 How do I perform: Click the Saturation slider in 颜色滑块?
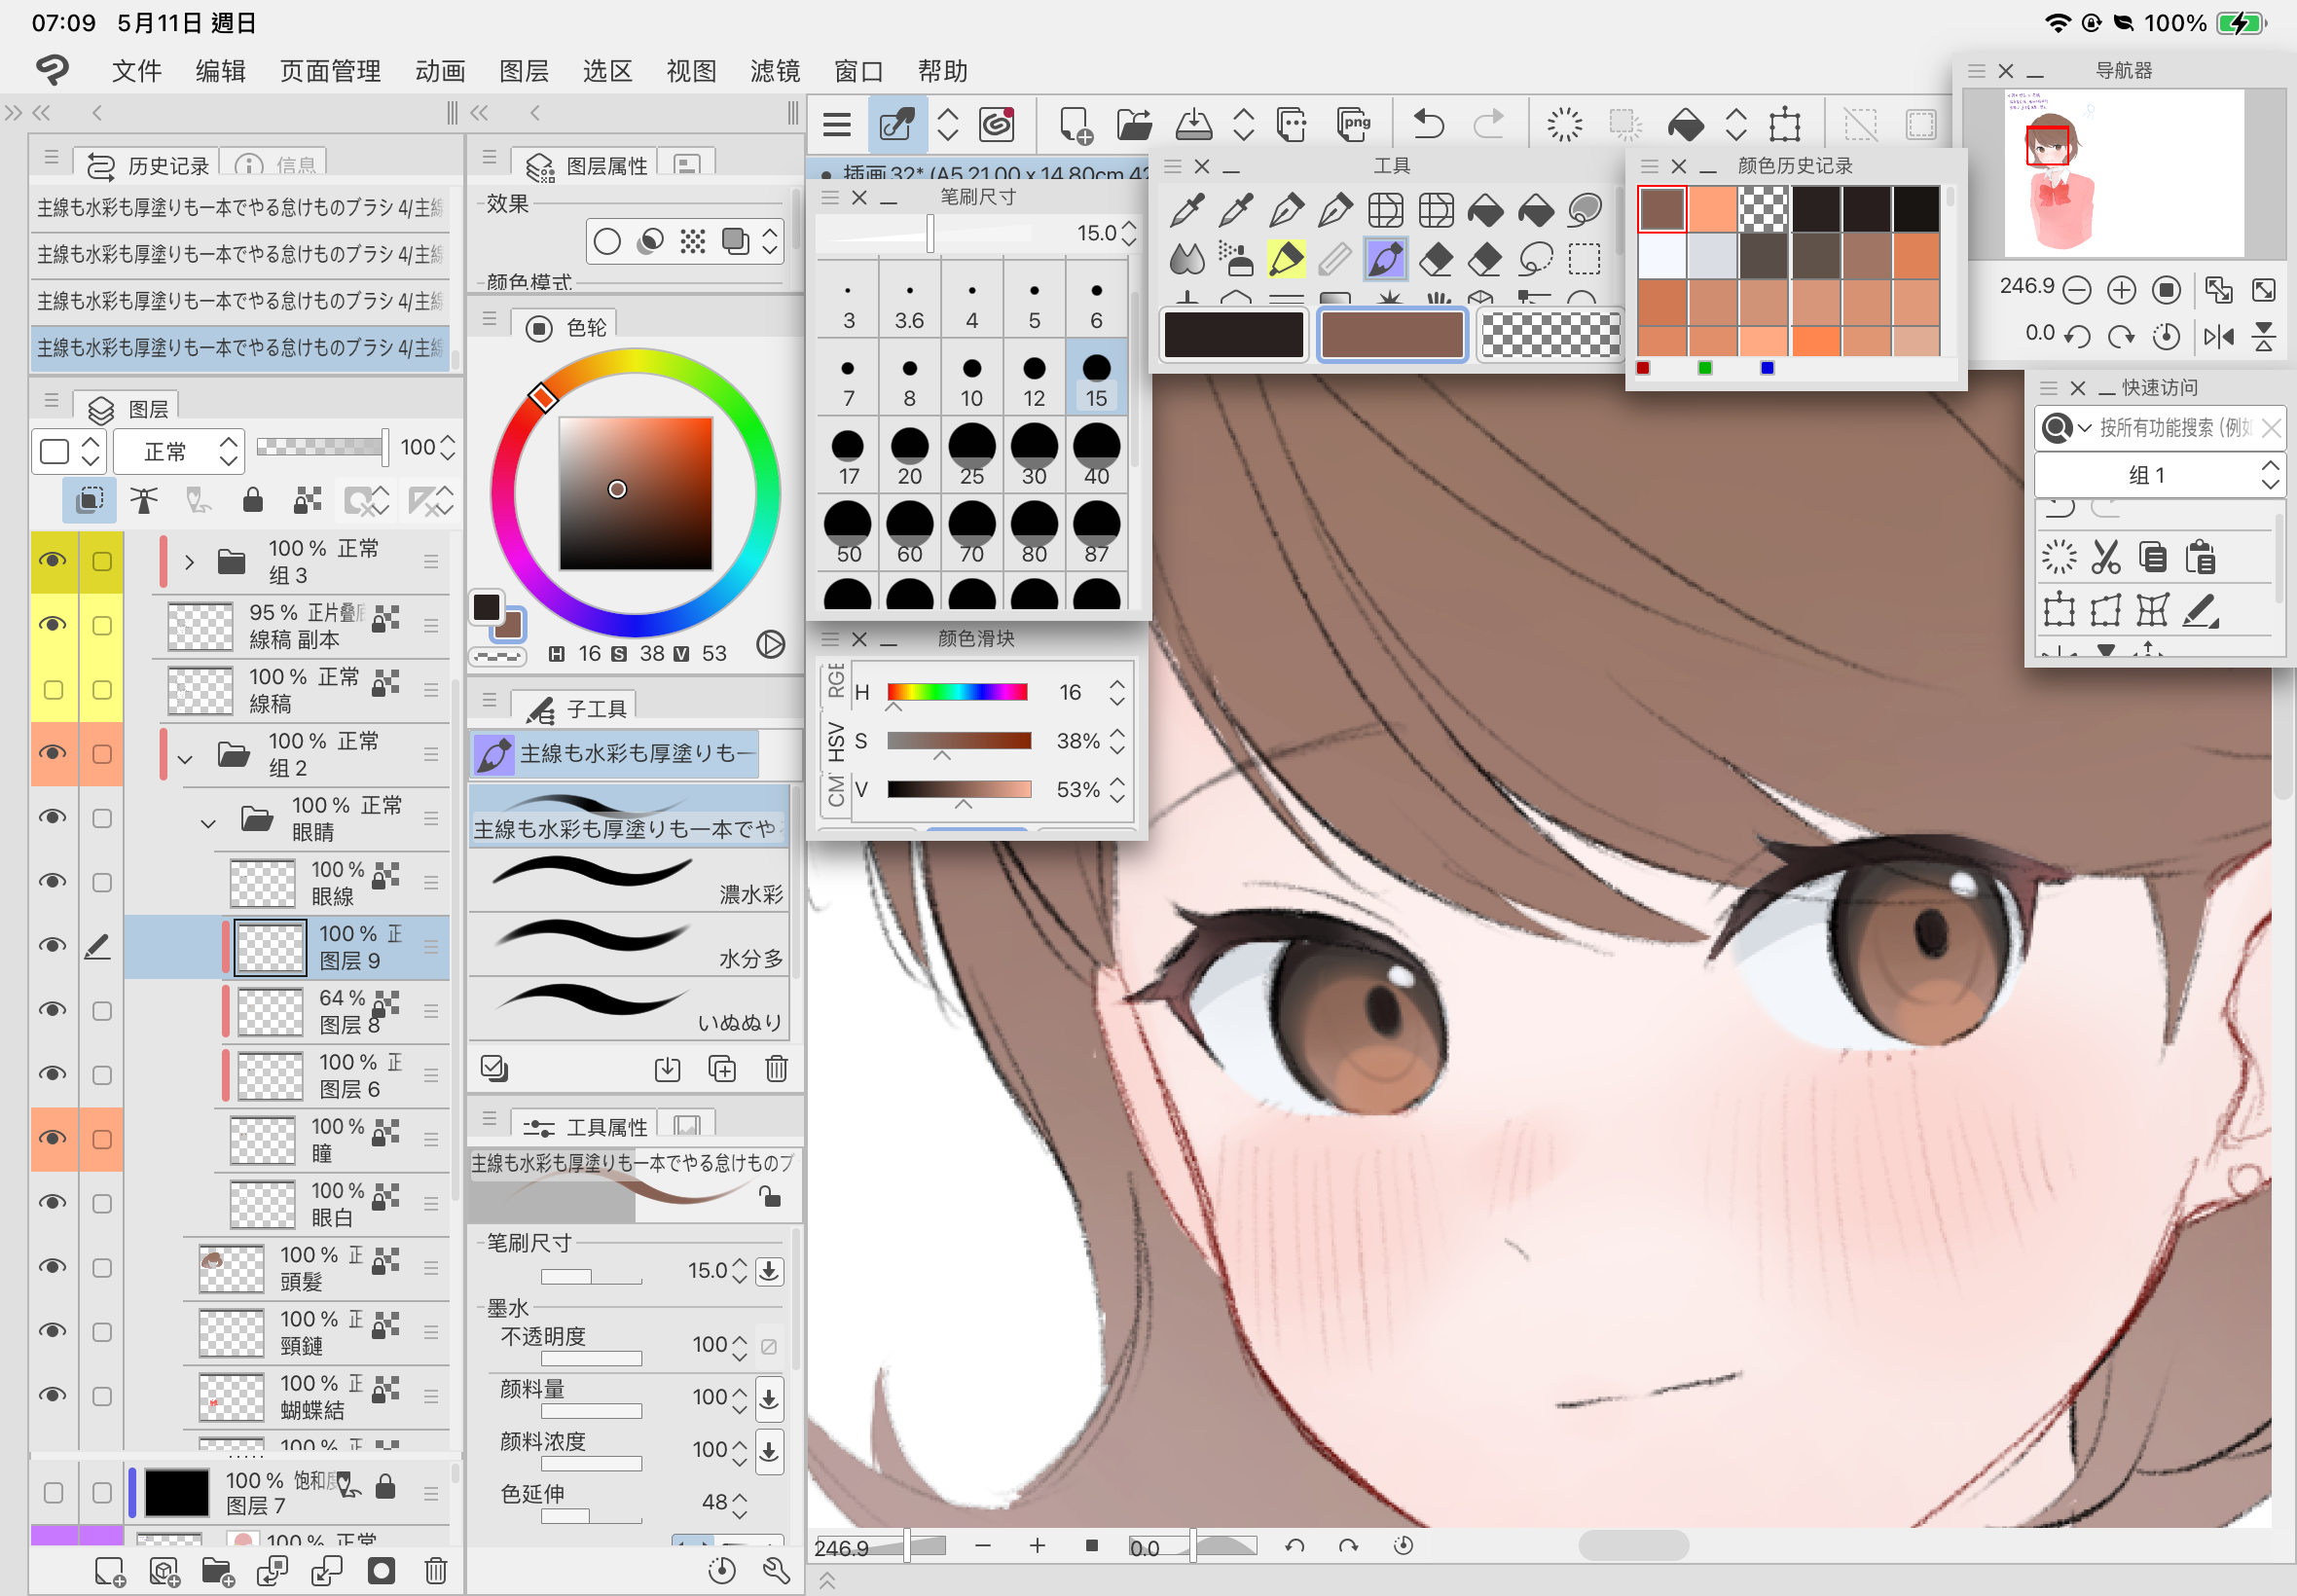(959, 741)
